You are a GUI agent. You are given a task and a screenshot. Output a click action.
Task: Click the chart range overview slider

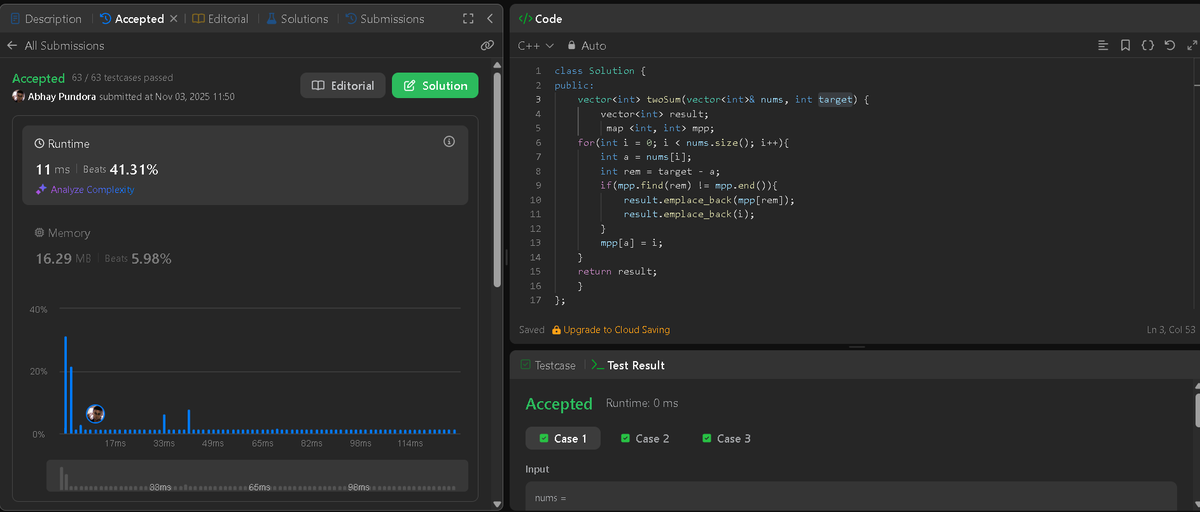pos(257,475)
